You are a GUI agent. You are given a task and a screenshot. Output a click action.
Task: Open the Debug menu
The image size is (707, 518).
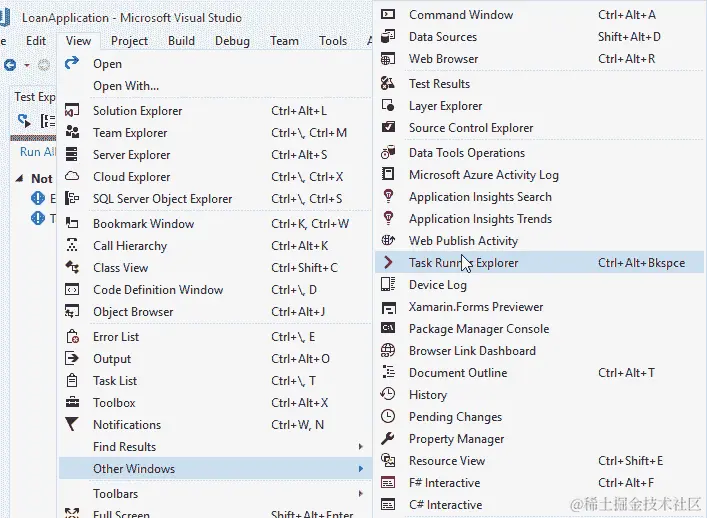click(x=232, y=41)
